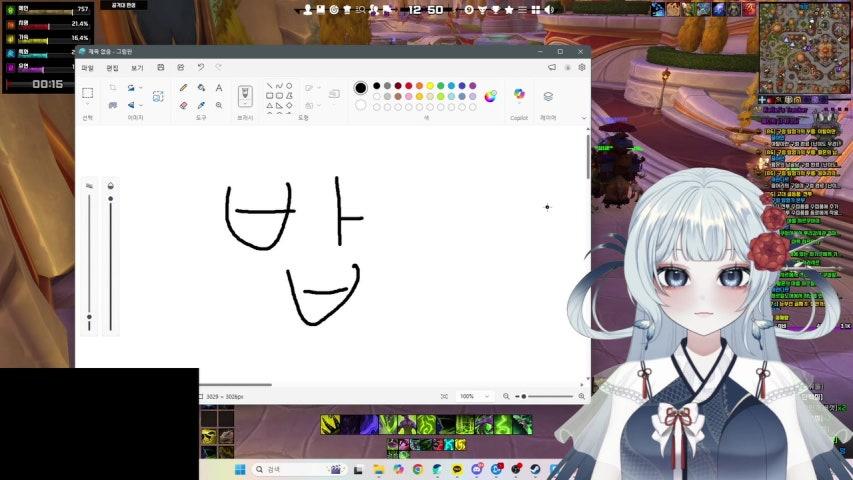This screenshot has height=480, width=853.
Task: Click Paint's vertical scrollbar
Action: tap(588, 157)
